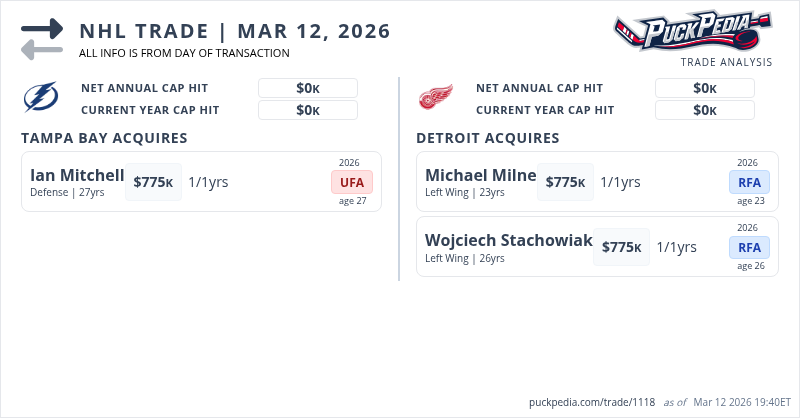The height and width of the screenshot is (418, 800).
Task: Click Wojciech Stachowiak's $775K cap hit box
Action: tap(621, 247)
